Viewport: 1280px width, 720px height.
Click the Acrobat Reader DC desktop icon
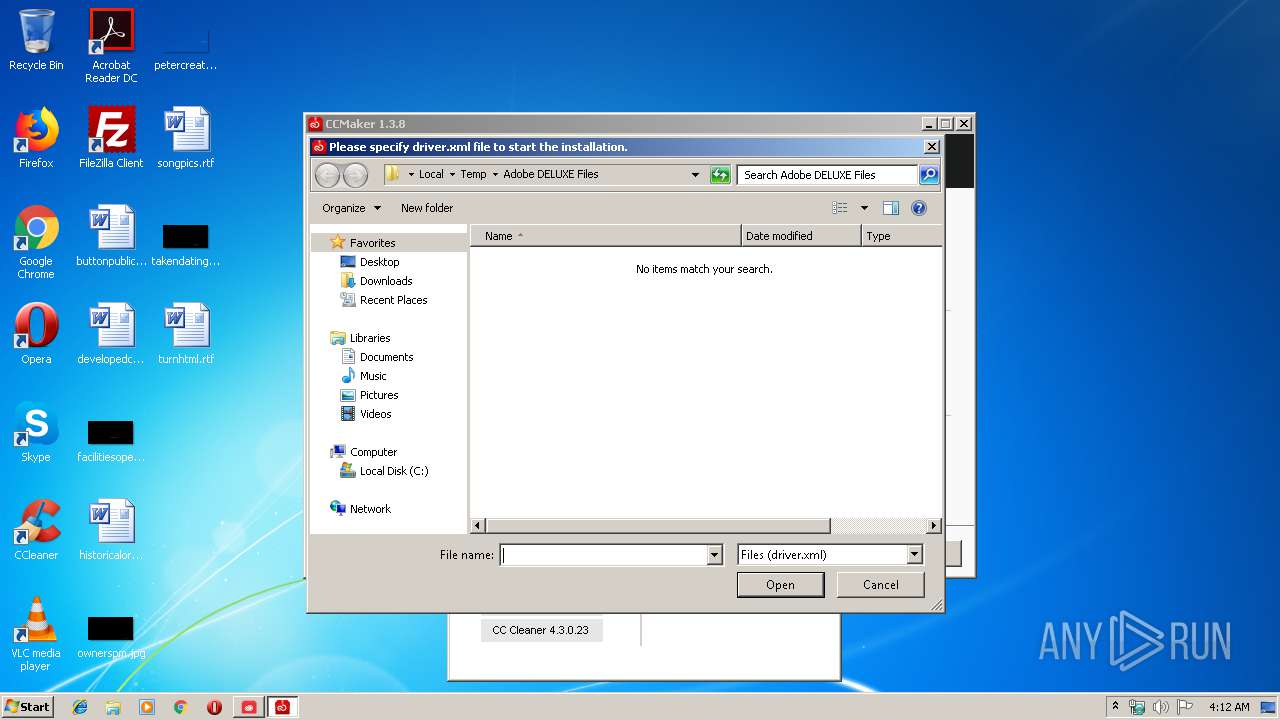(x=111, y=46)
